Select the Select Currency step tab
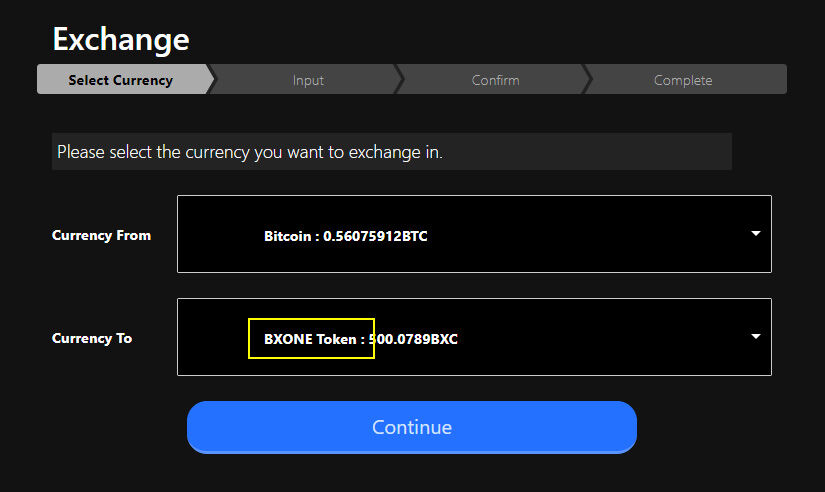 coord(120,80)
